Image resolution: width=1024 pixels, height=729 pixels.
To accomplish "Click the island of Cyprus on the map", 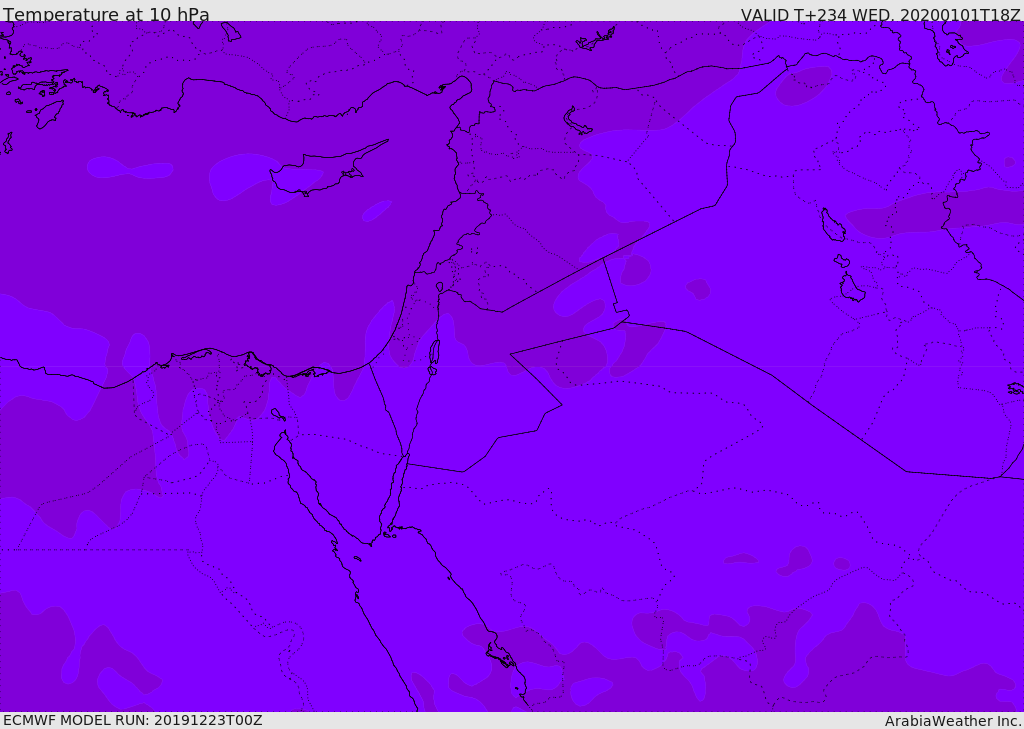I will click(321, 171).
